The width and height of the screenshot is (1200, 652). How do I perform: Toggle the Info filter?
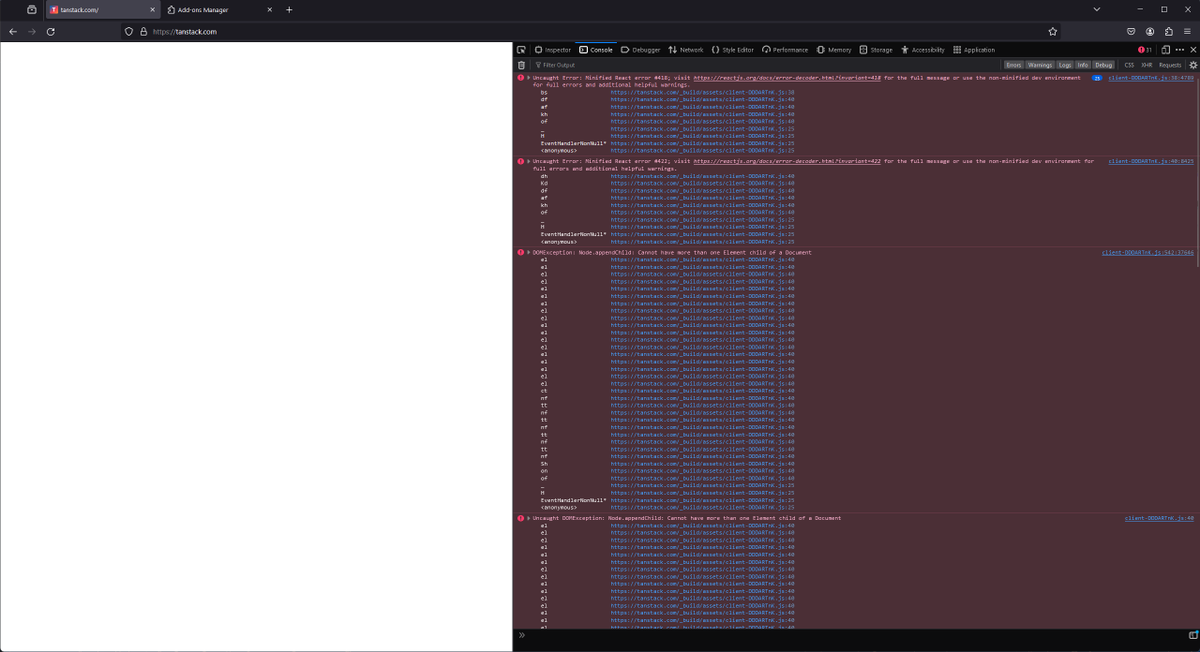(1083, 65)
